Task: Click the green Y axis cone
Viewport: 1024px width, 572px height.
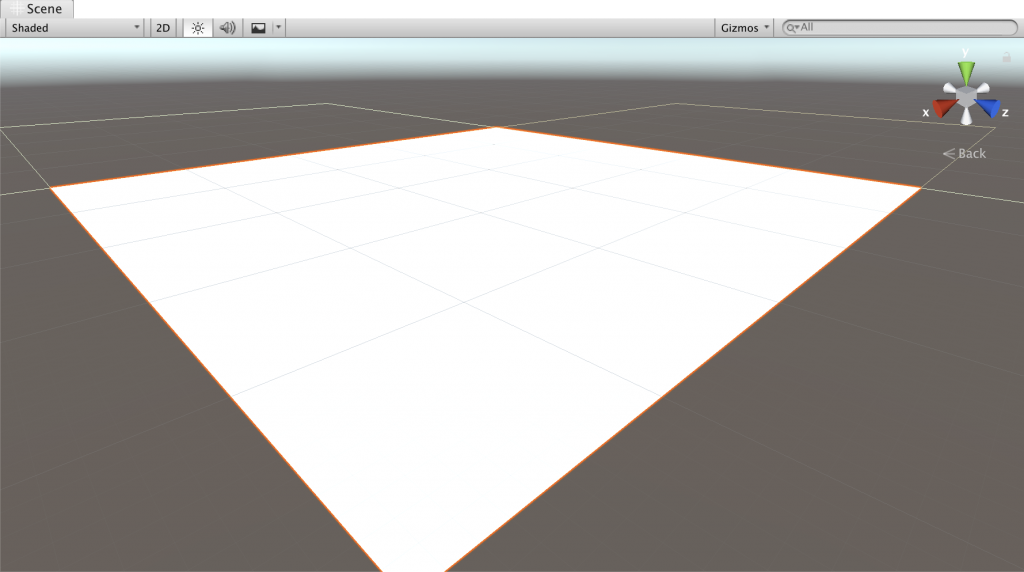Action: [966, 71]
